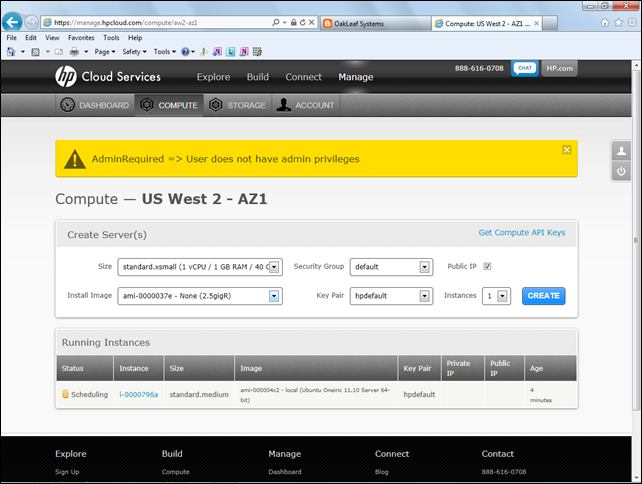
Task: Switch to the OakLeaf Systems tab
Action: click(375, 23)
